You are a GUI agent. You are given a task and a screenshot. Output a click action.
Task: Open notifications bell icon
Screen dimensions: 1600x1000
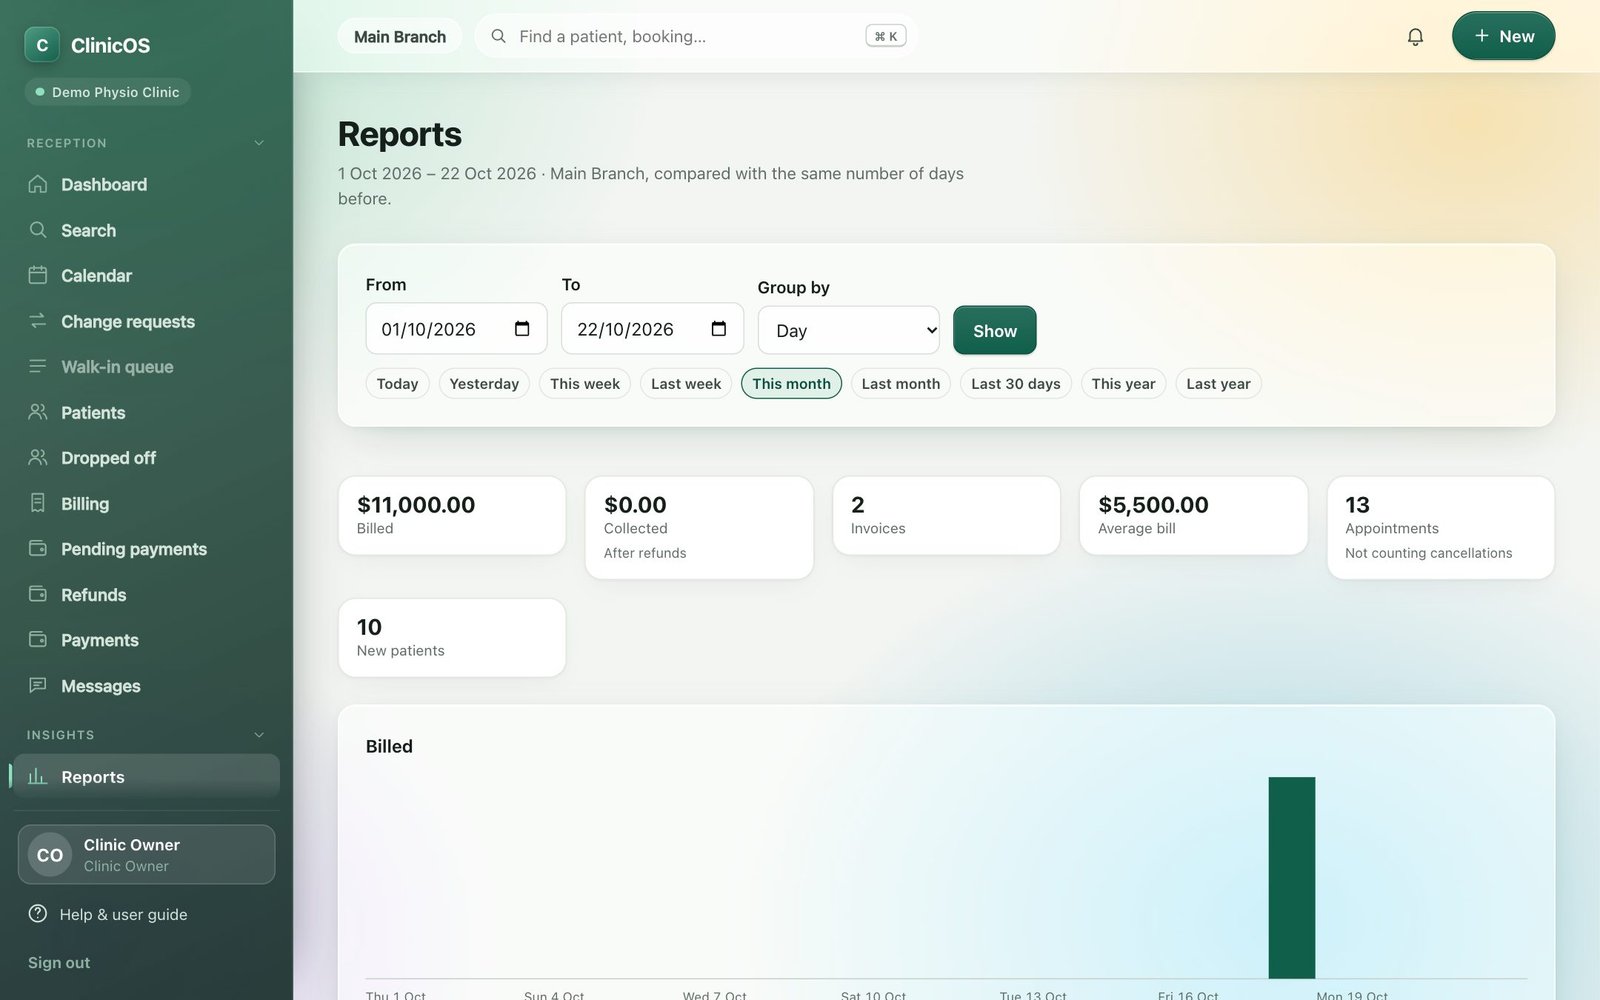1415,37
